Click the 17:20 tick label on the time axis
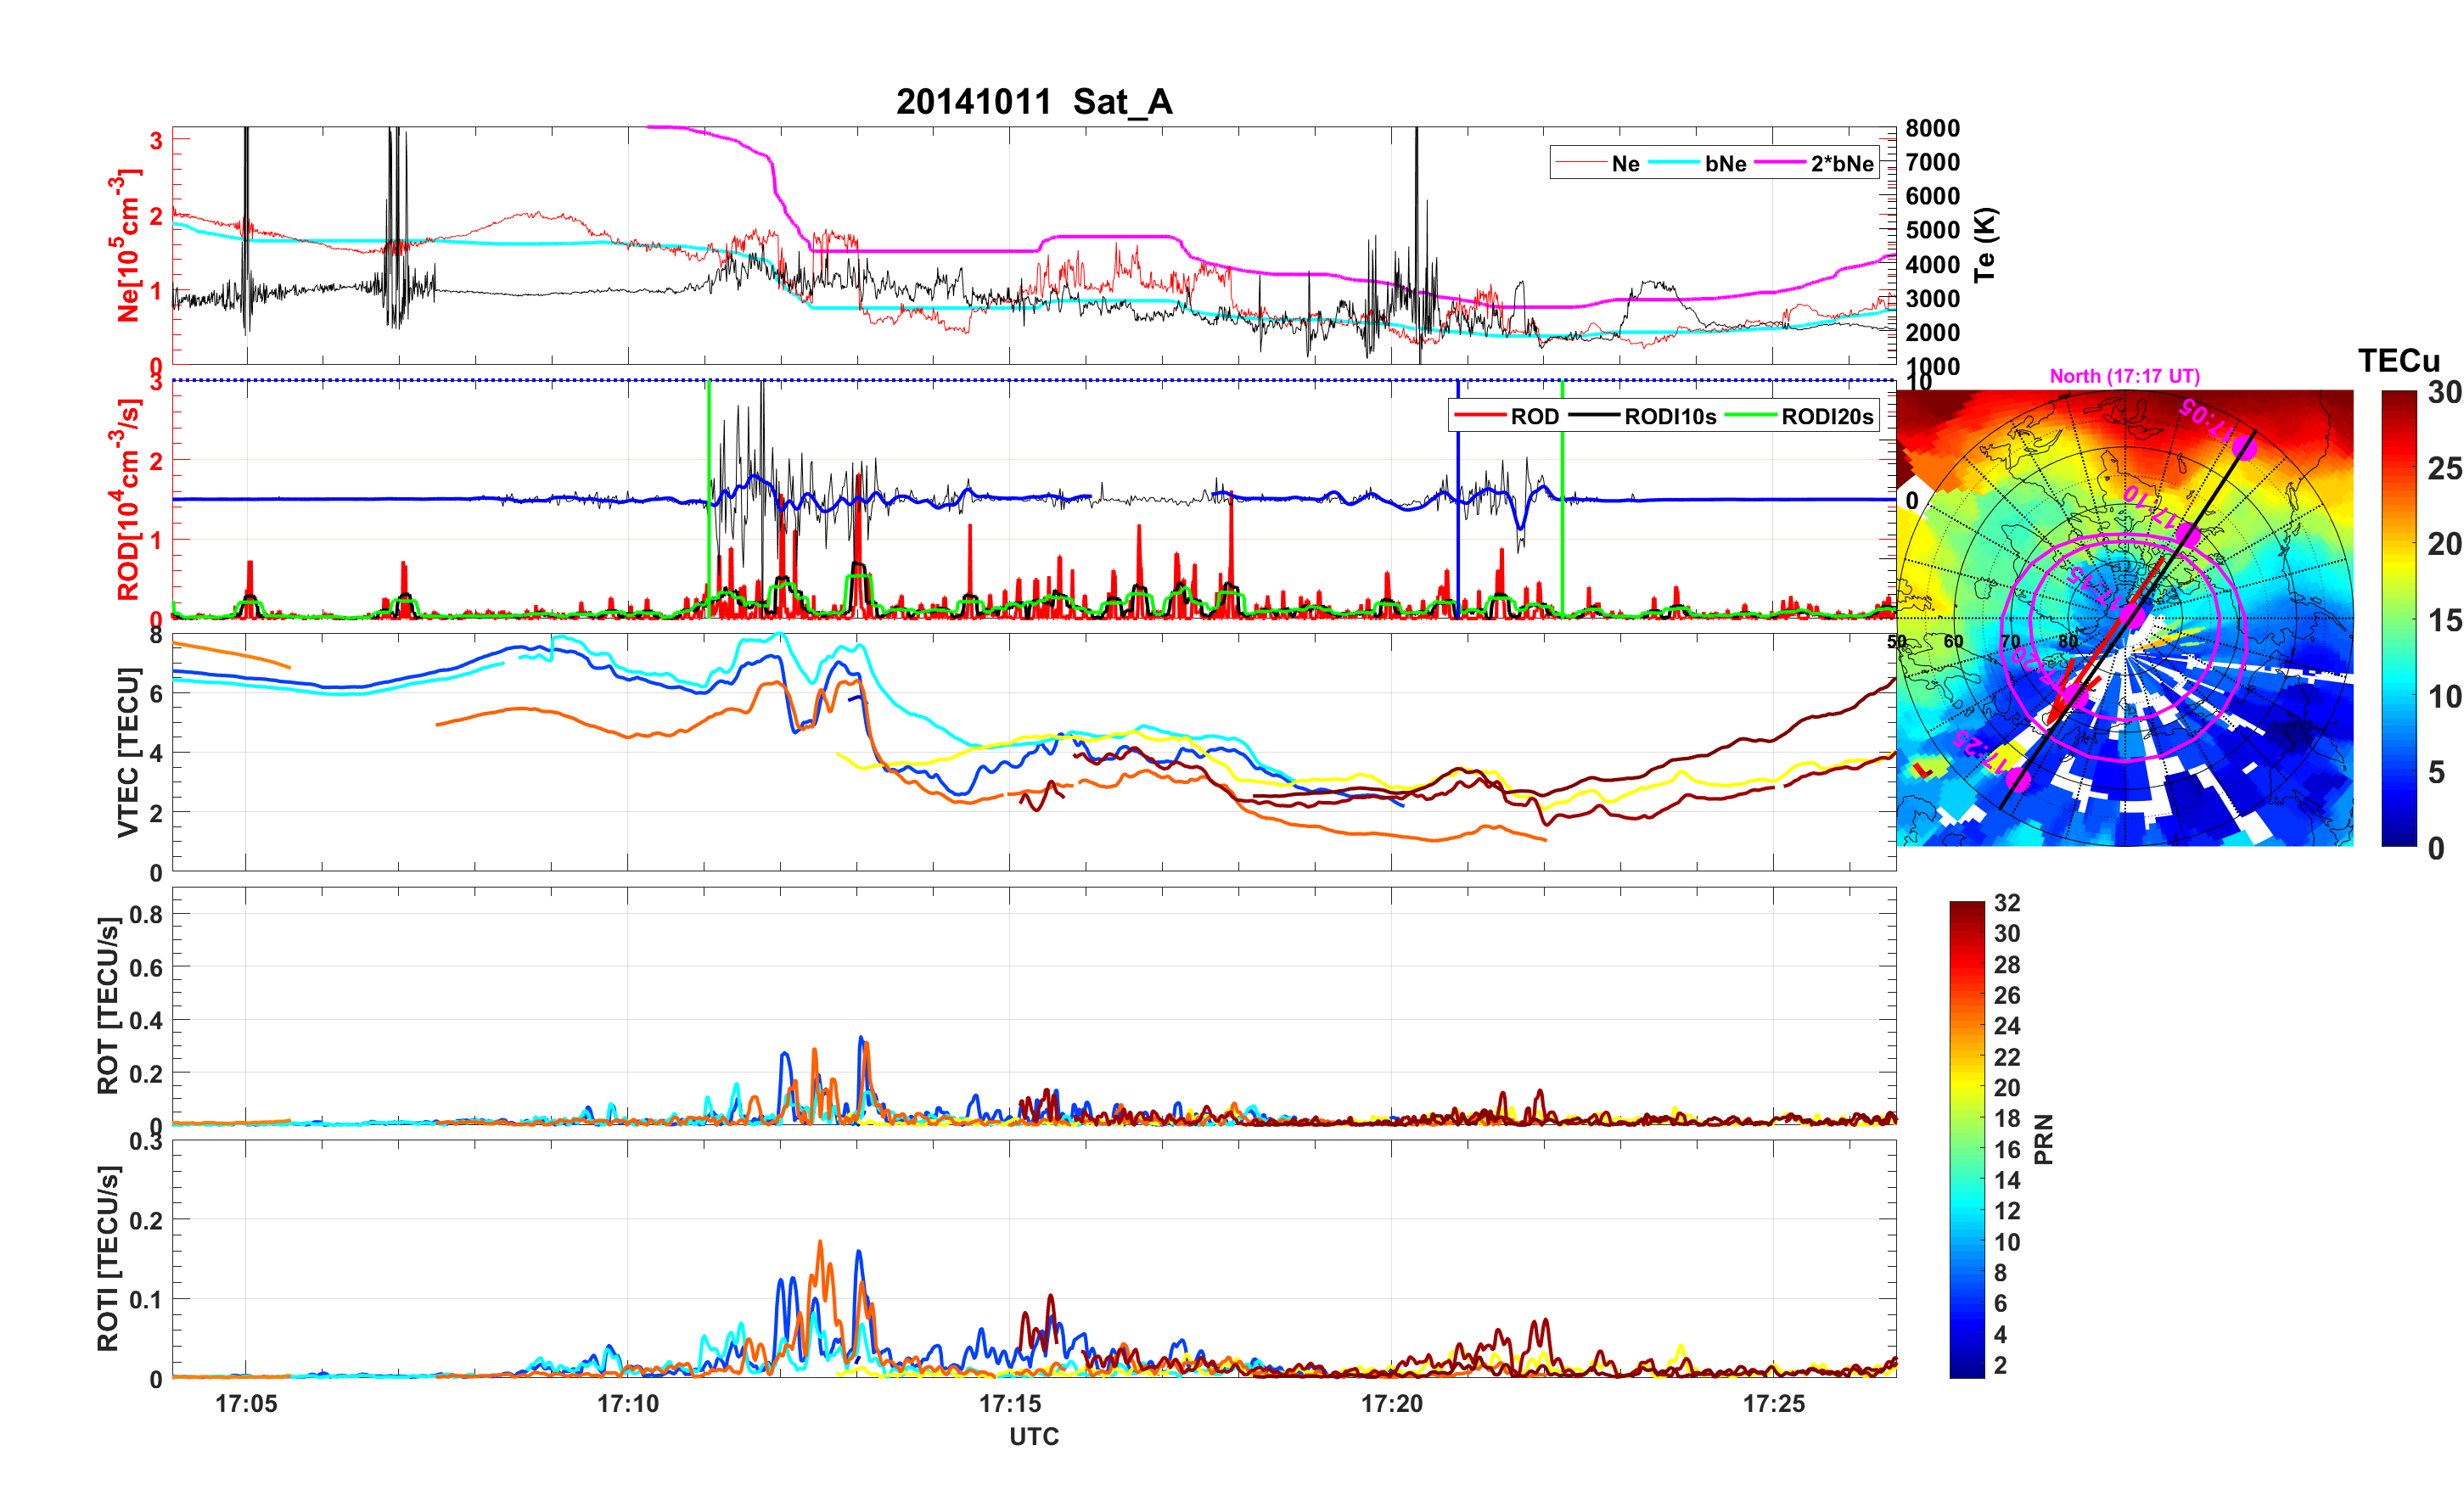2464x1490 pixels. coord(1391,1404)
